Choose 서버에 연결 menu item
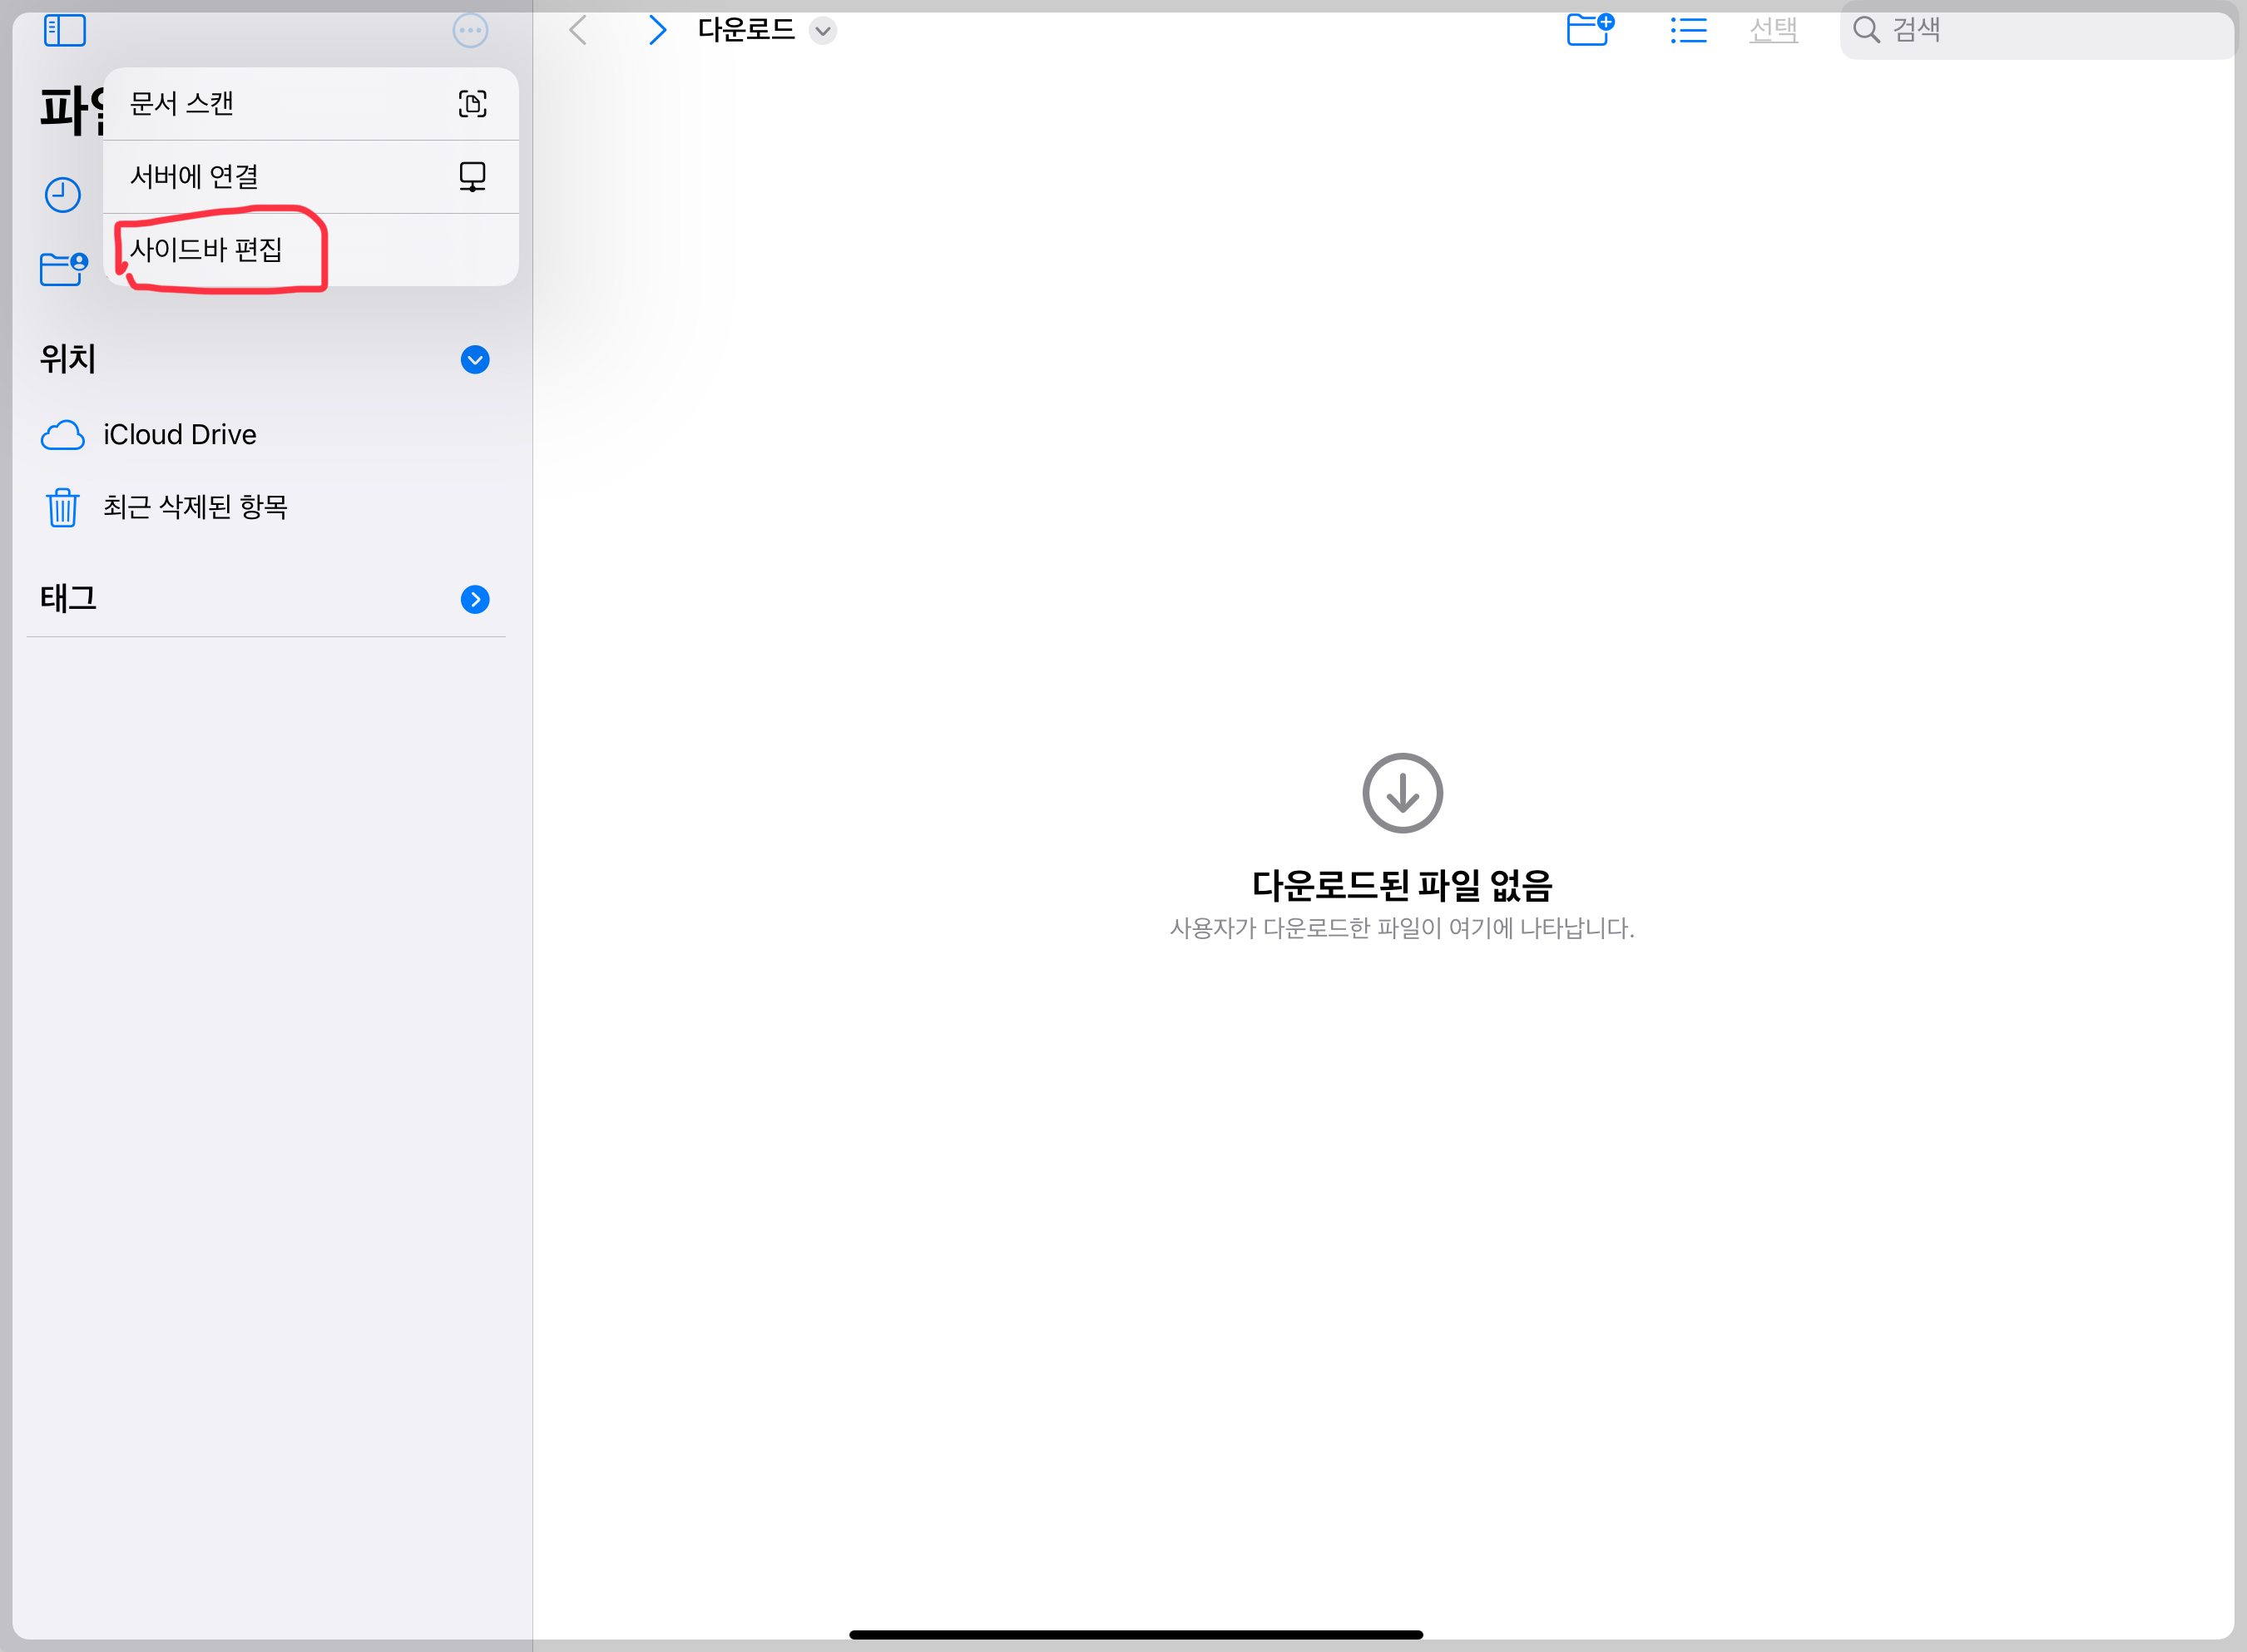This screenshot has width=2247, height=1652. click(x=195, y=177)
